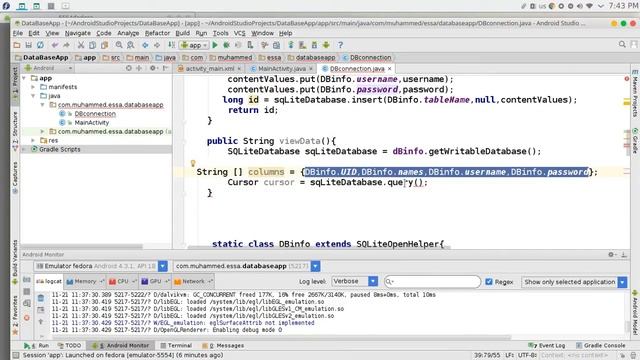Click the Replace toolbar icon

pos(131,45)
